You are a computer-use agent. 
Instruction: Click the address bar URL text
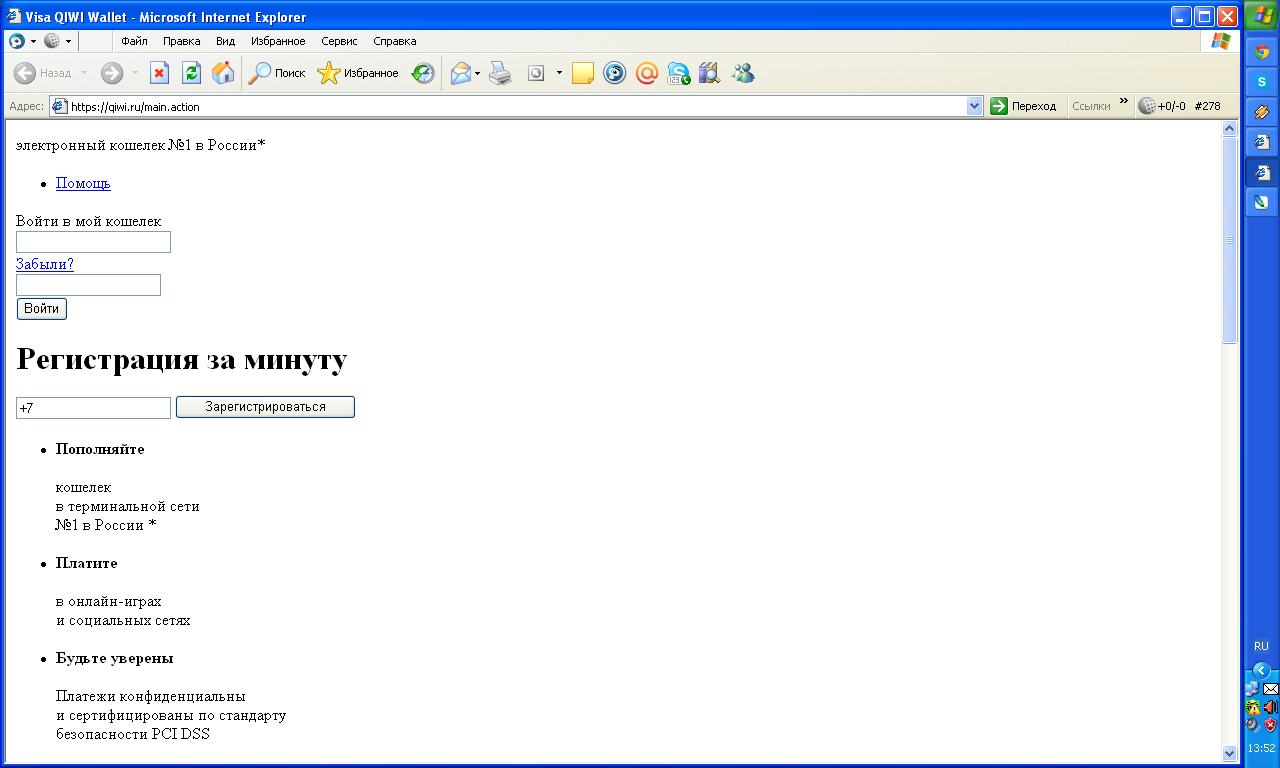(x=134, y=106)
